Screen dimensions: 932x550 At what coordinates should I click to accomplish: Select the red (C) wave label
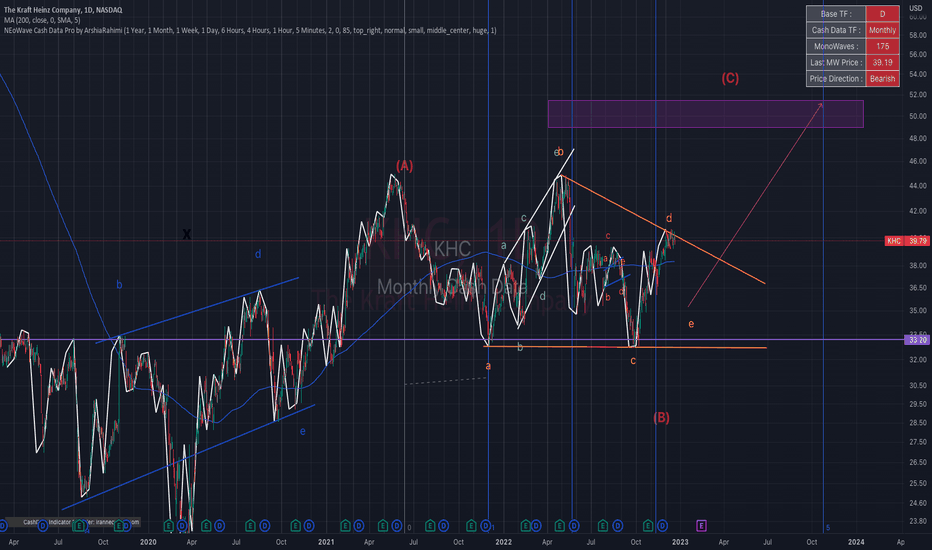730,78
